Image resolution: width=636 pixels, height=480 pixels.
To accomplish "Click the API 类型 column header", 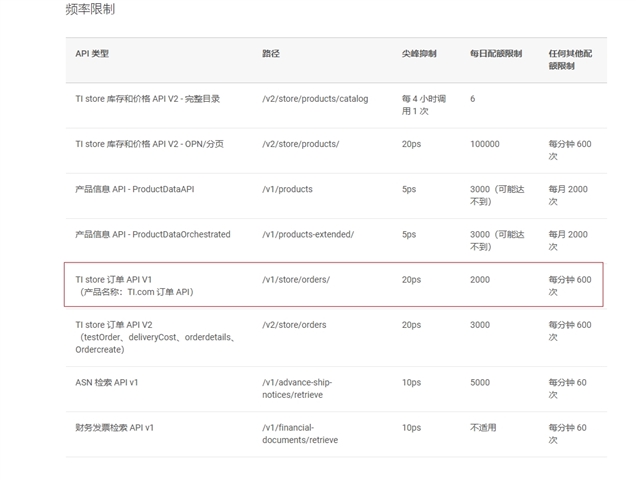I will 92,54.
